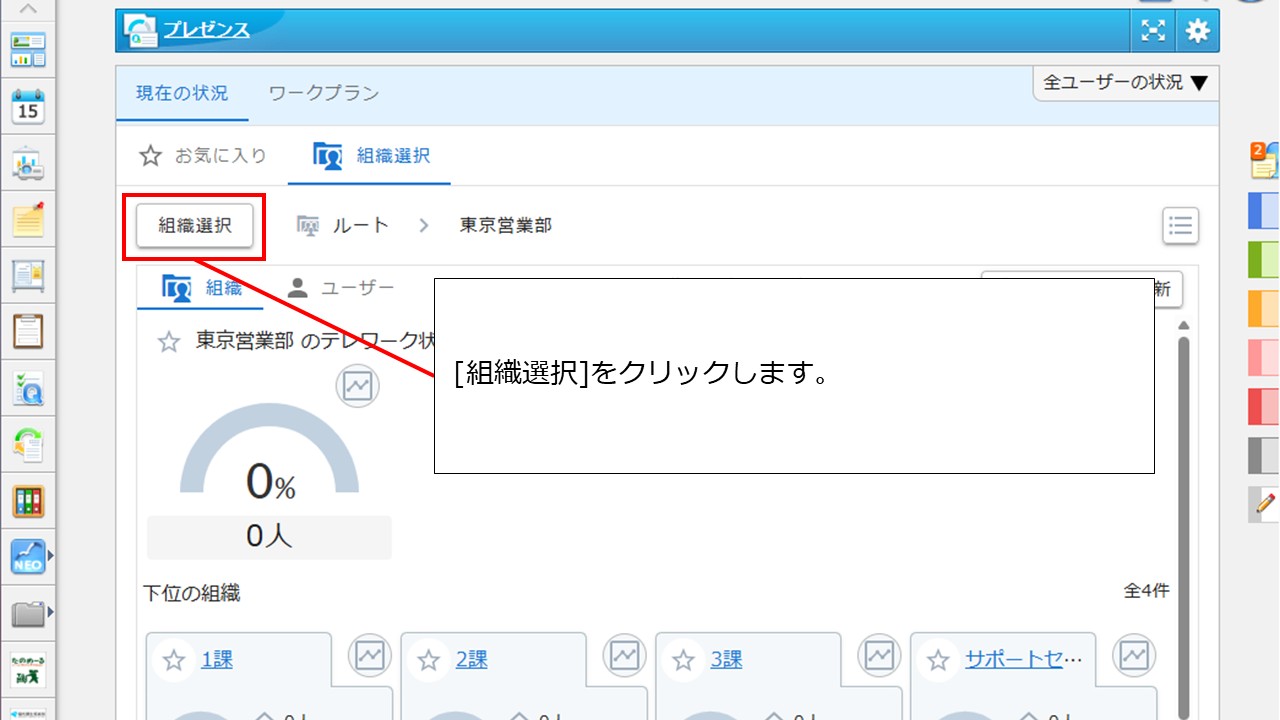Click the 組織選択 button left of the breadcrumb
The height and width of the screenshot is (720, 1280).
point(195,226)
